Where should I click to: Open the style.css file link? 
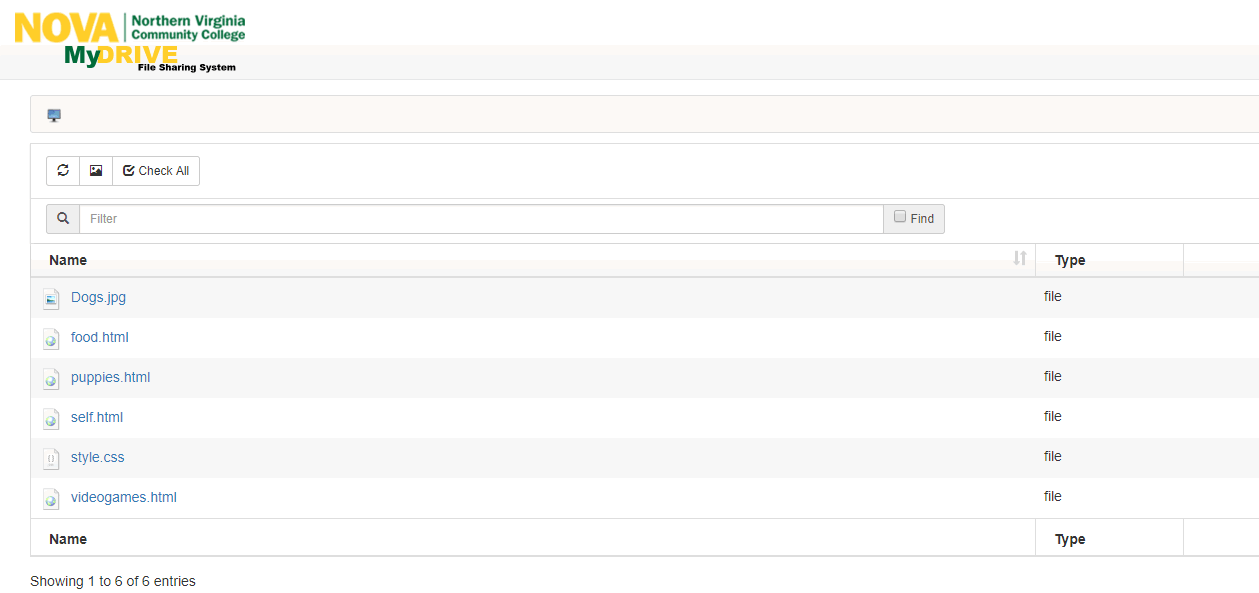tap(97, 457)
